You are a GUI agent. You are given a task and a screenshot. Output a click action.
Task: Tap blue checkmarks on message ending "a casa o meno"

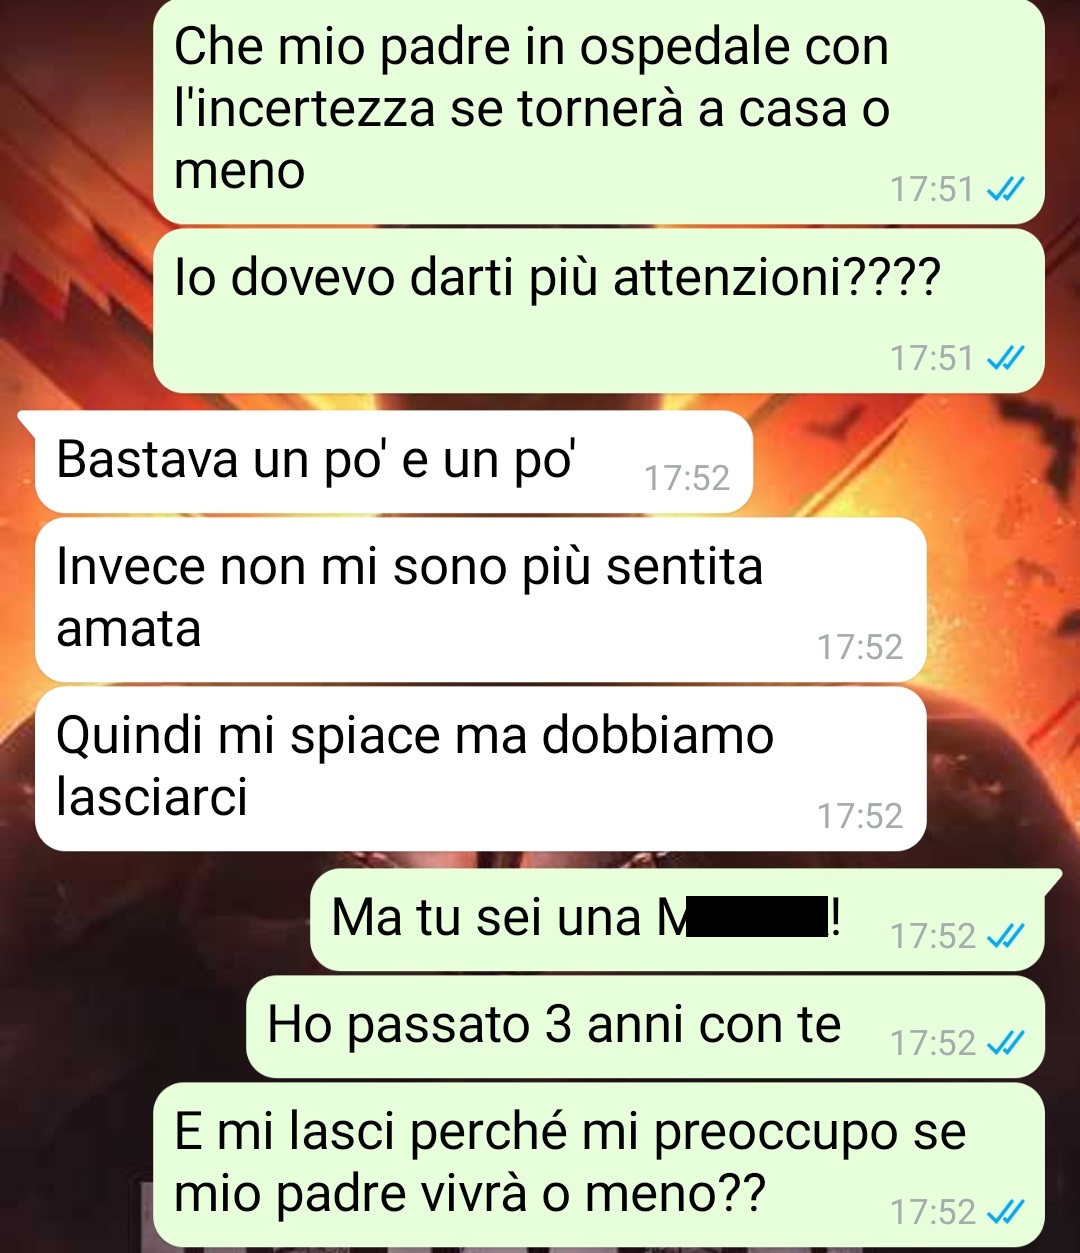(x=1003, y=189)
